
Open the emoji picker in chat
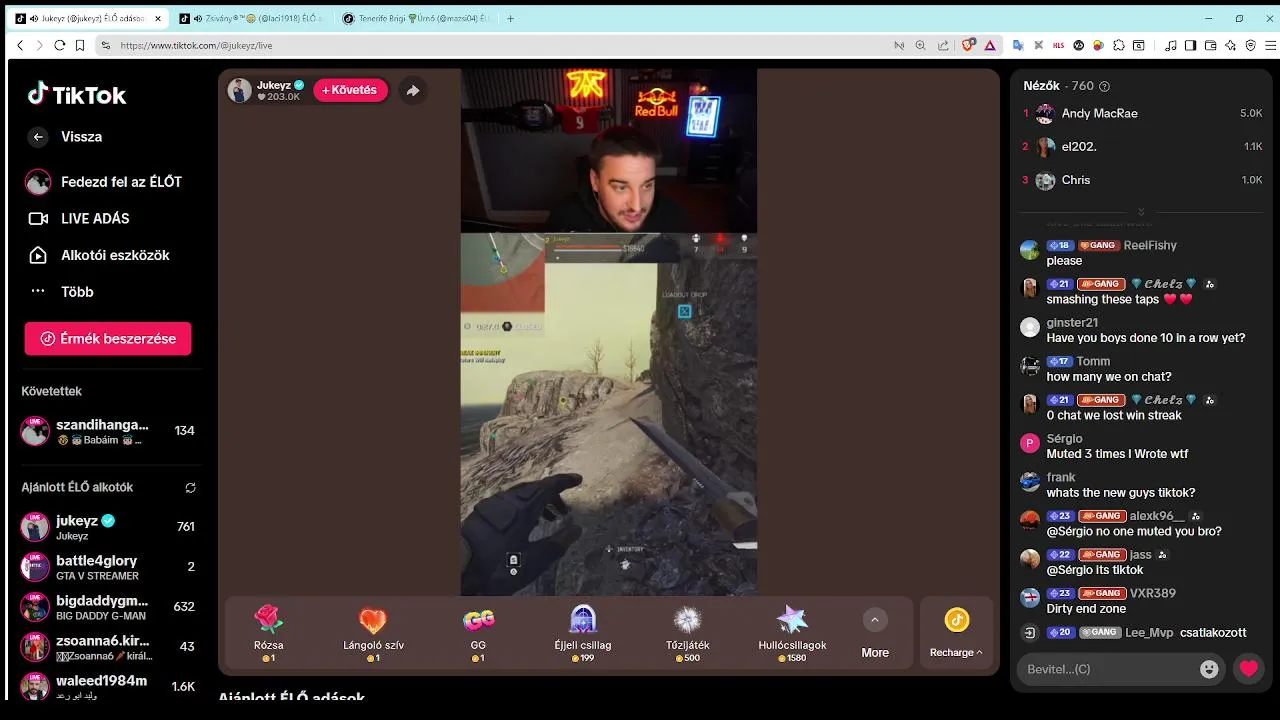coord(1209,669)
